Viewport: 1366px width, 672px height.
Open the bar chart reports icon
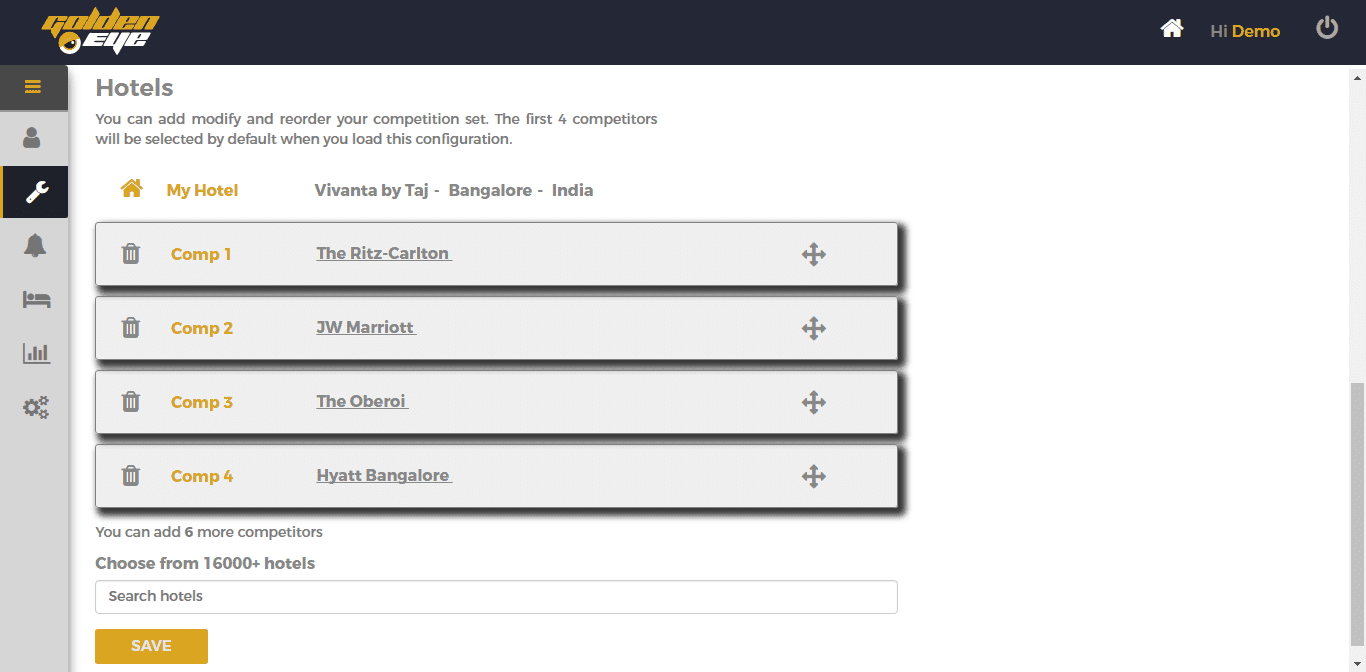coord(36,353)
